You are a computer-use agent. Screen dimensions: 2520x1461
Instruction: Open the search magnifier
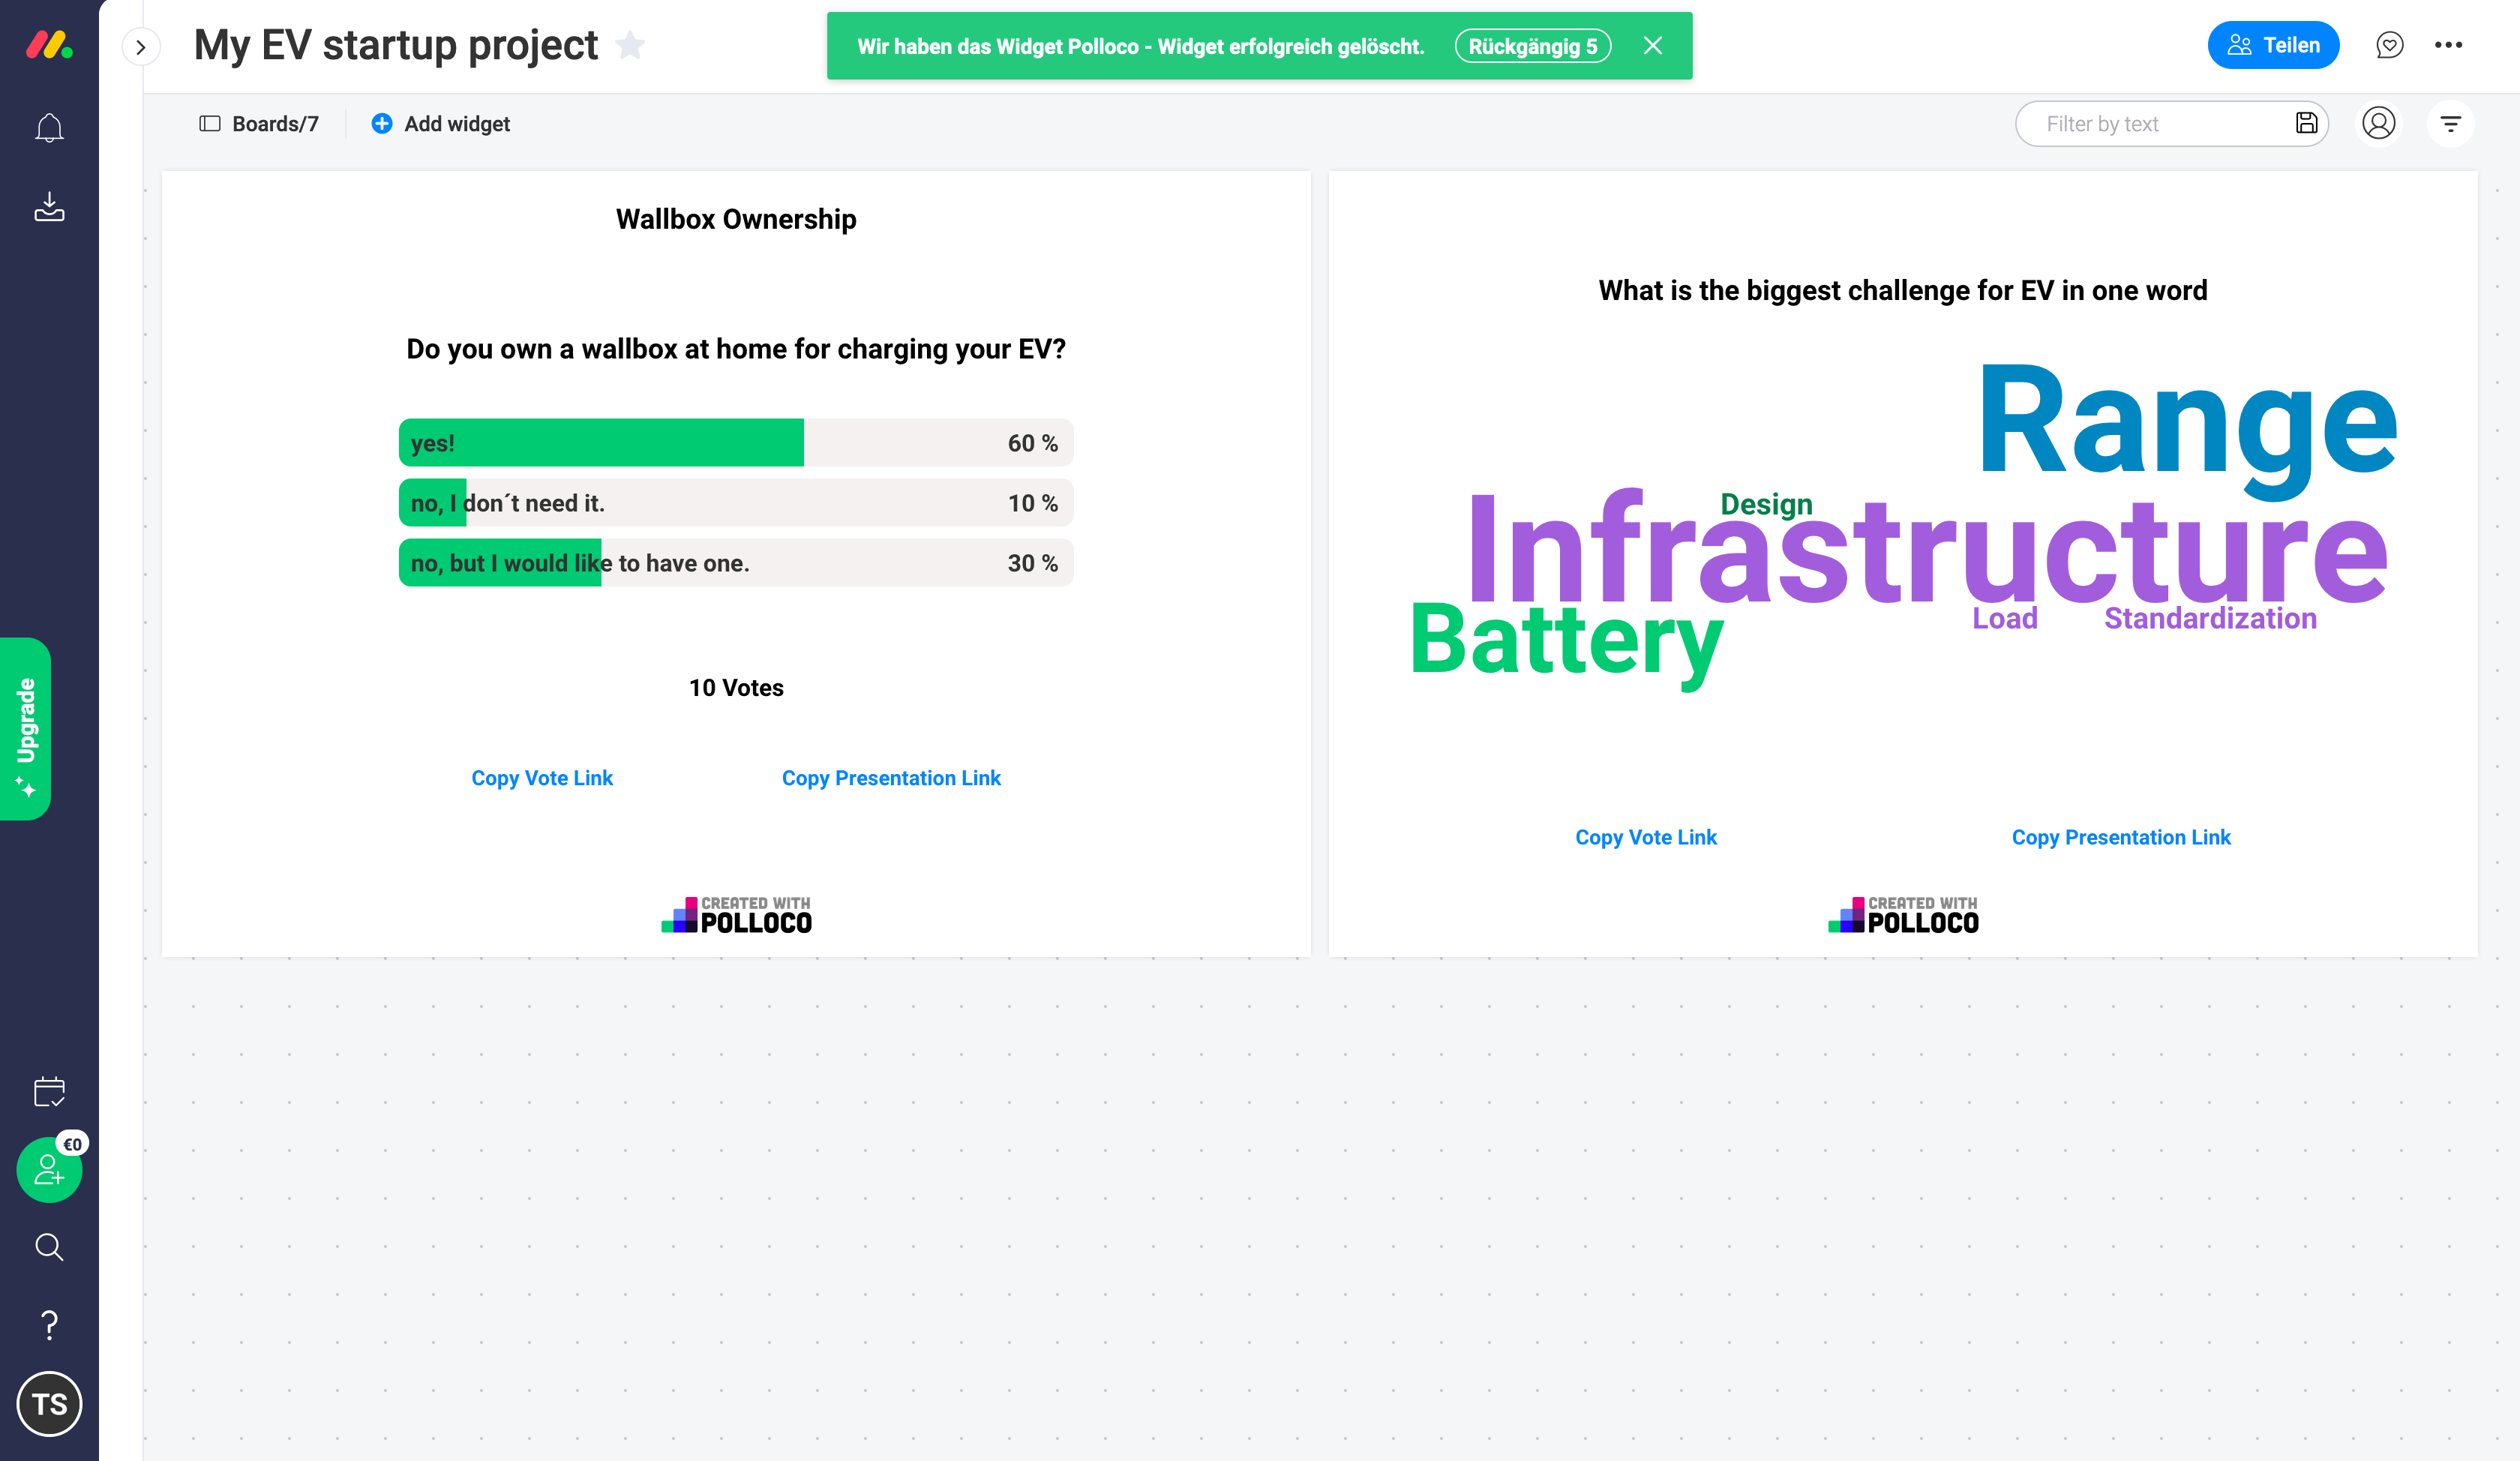coord(49,1247)
